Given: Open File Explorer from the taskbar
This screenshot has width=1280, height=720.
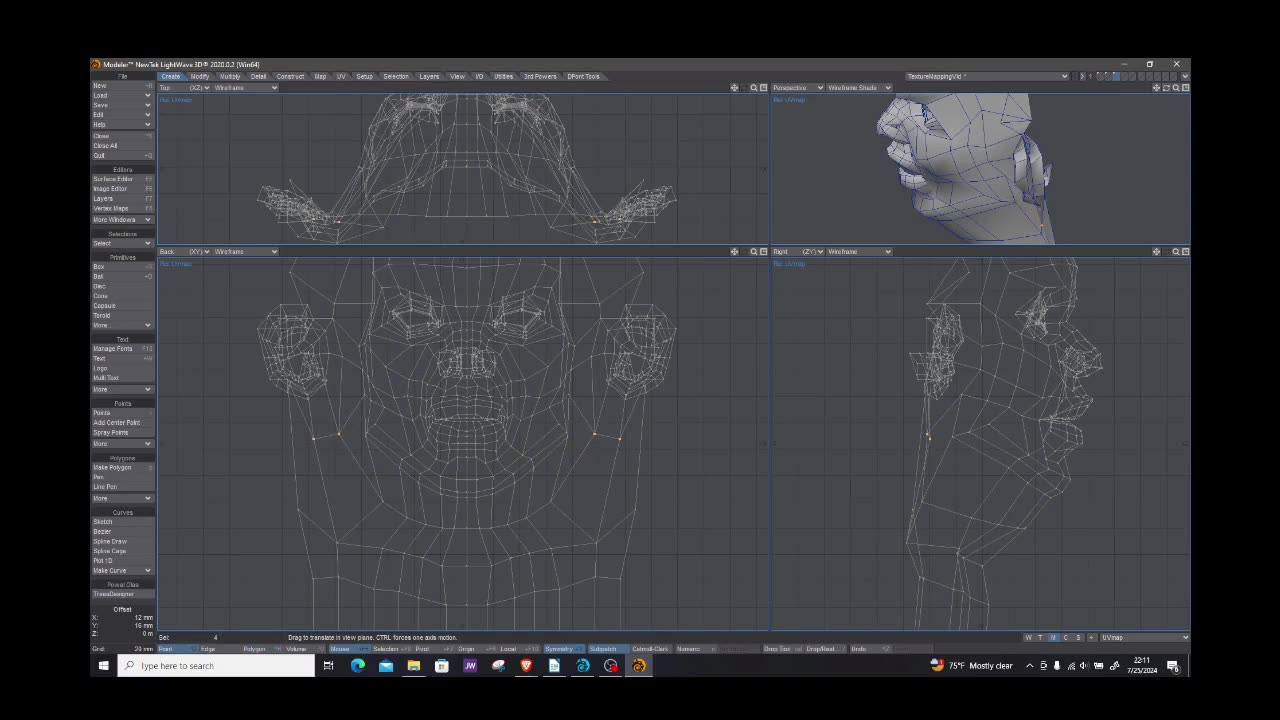Looking at the screenshot, I should (413, 666).
